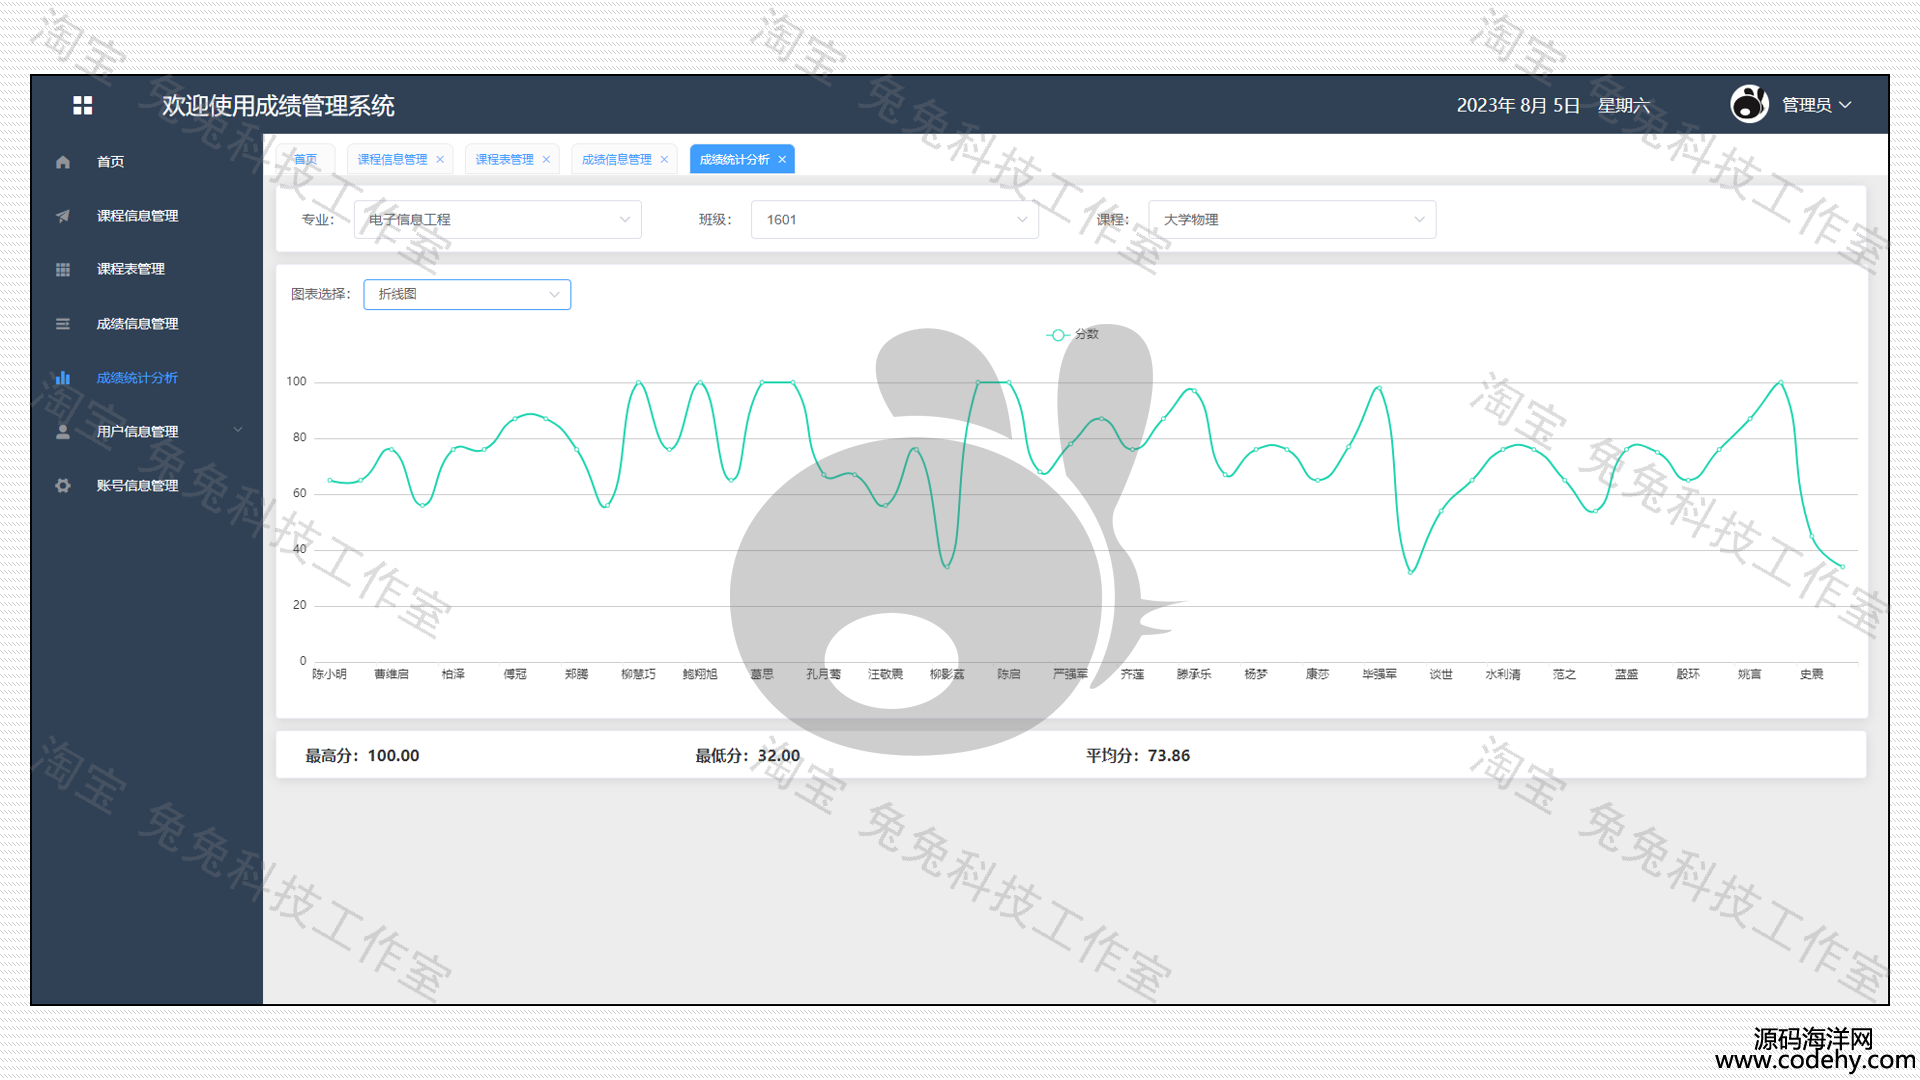Toggle the 分数 legend series
Screen dimensions: 1920x1080
pos(1072,335)
